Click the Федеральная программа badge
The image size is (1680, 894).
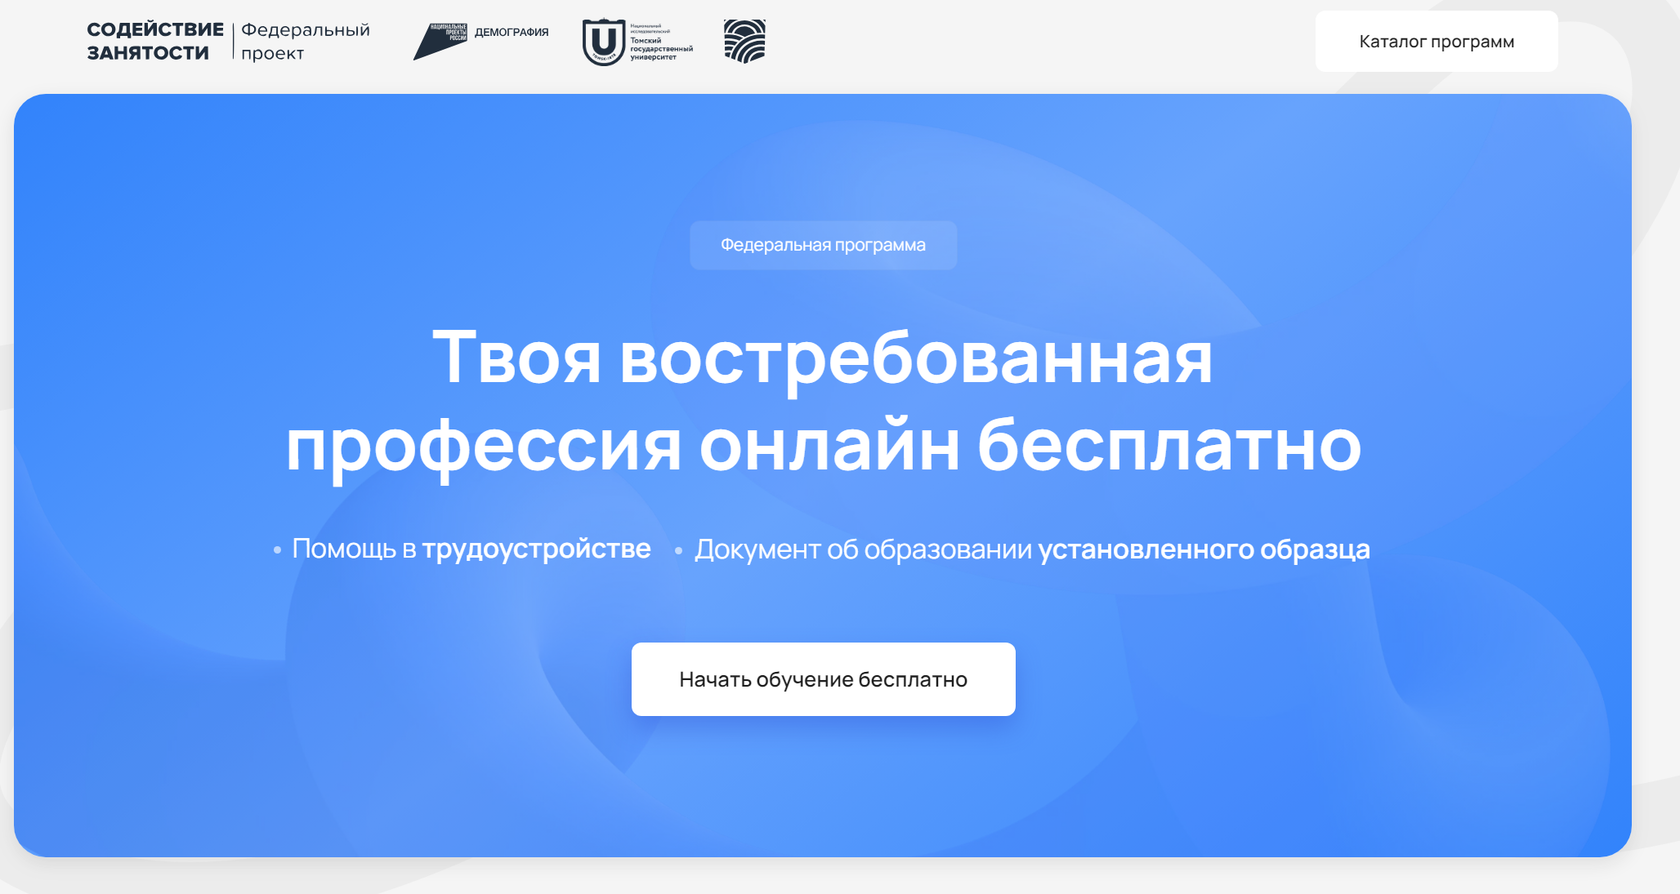tap(823, 245)
